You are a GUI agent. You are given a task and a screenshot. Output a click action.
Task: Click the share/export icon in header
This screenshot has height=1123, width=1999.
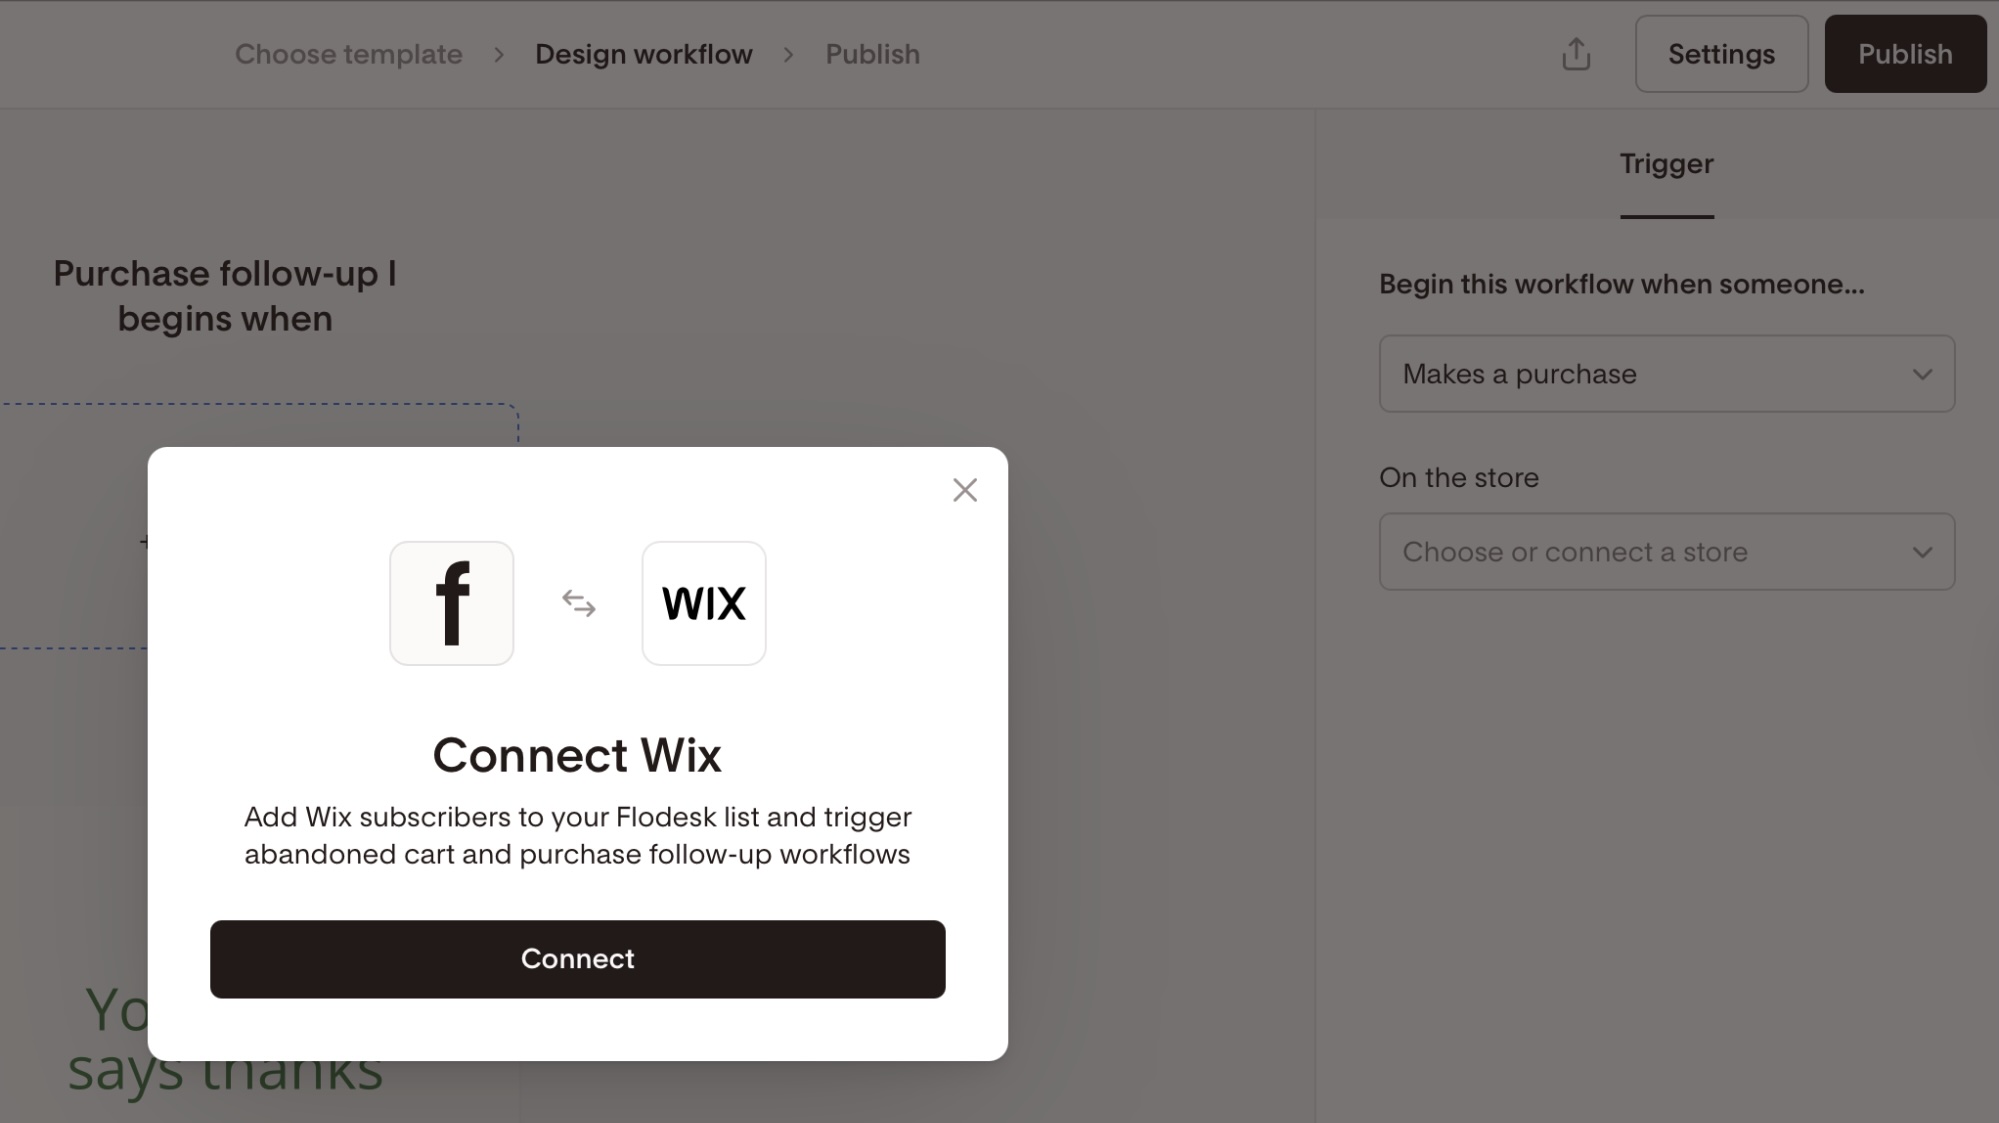1576,54
